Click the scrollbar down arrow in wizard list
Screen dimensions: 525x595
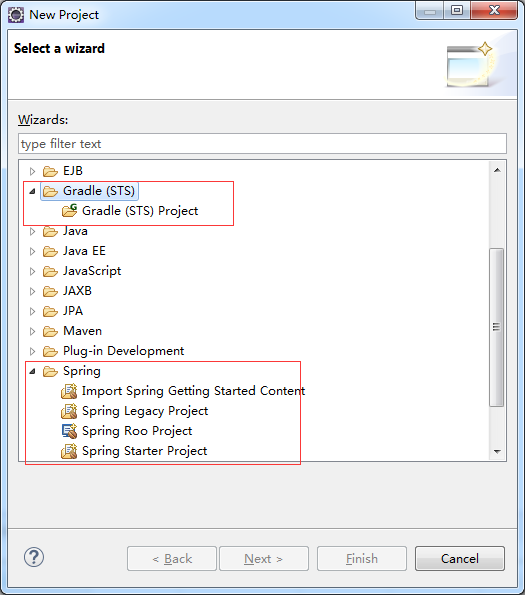tap(497, 452)
